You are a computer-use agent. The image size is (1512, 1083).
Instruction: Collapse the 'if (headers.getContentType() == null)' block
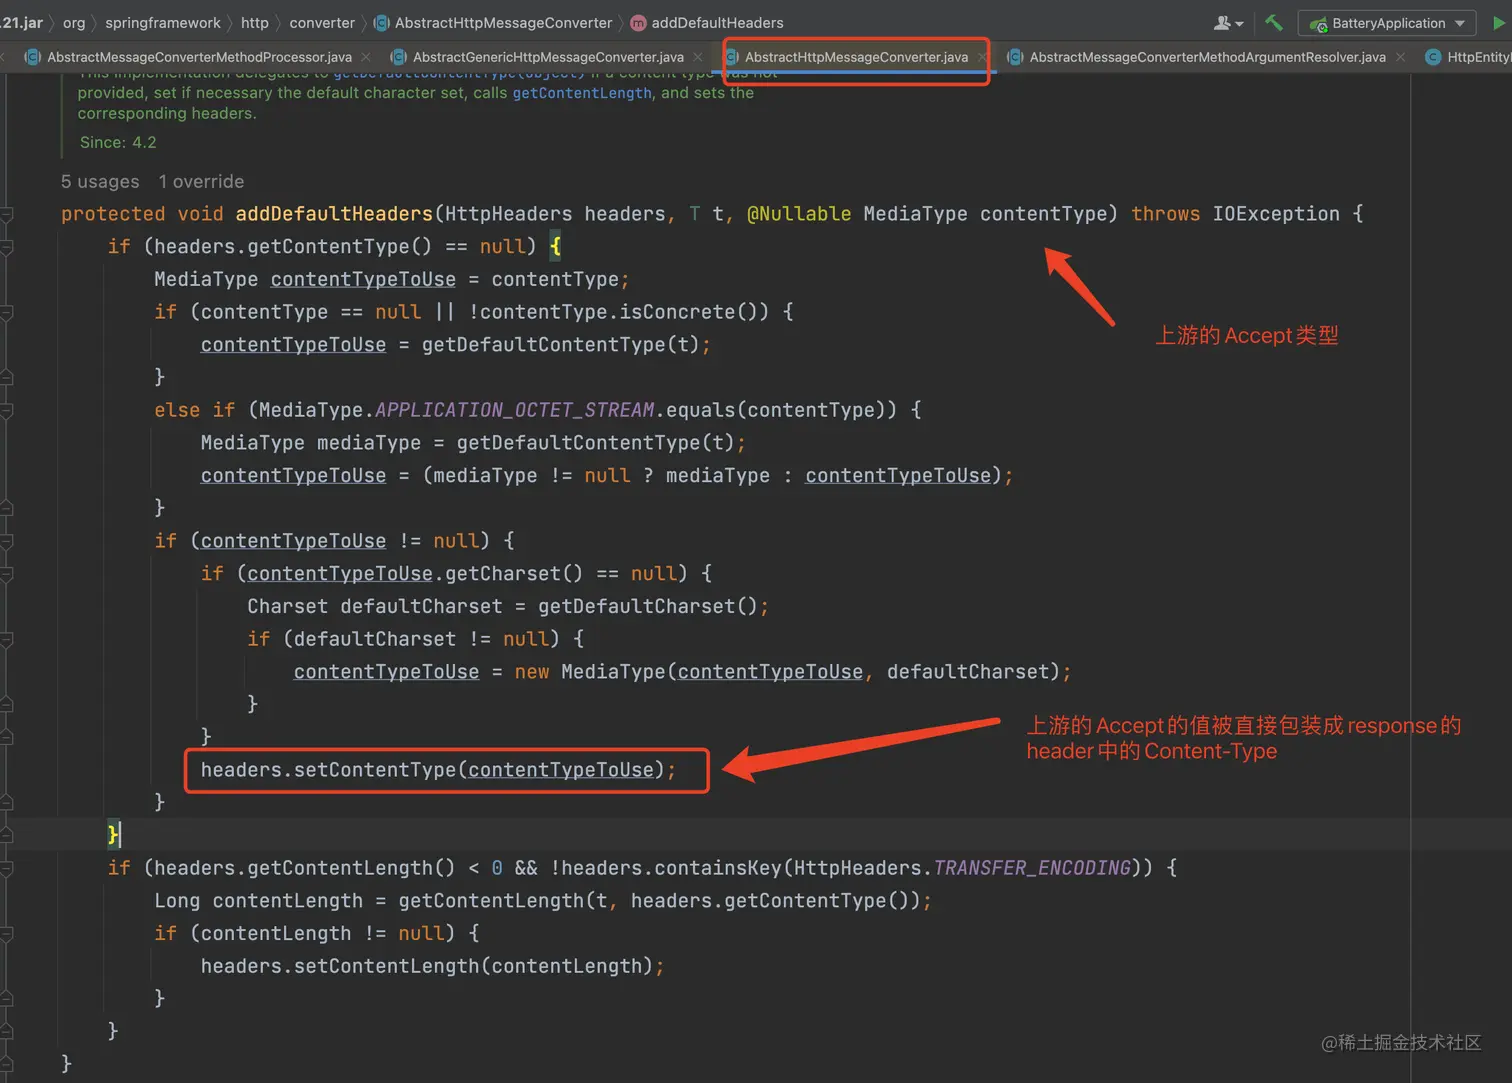(x=7, y=247)
